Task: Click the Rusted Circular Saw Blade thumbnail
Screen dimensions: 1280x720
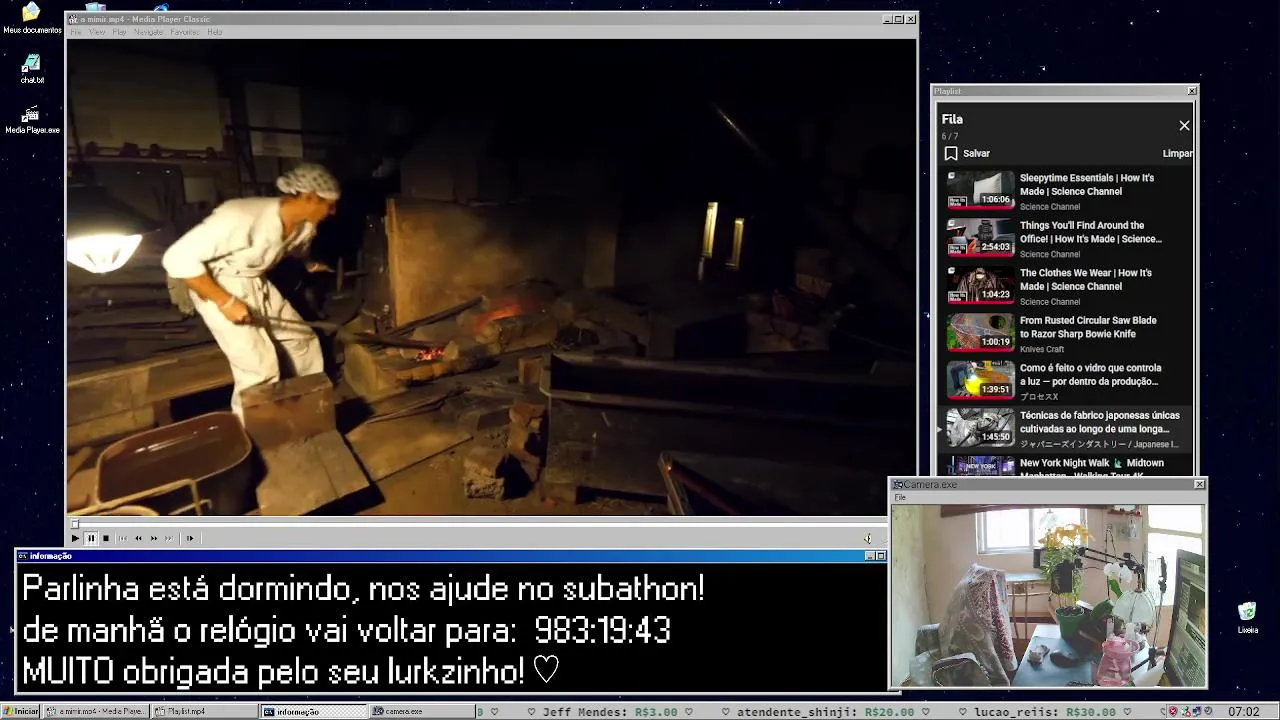Action: pyautogui.click(x=980, y=333)
